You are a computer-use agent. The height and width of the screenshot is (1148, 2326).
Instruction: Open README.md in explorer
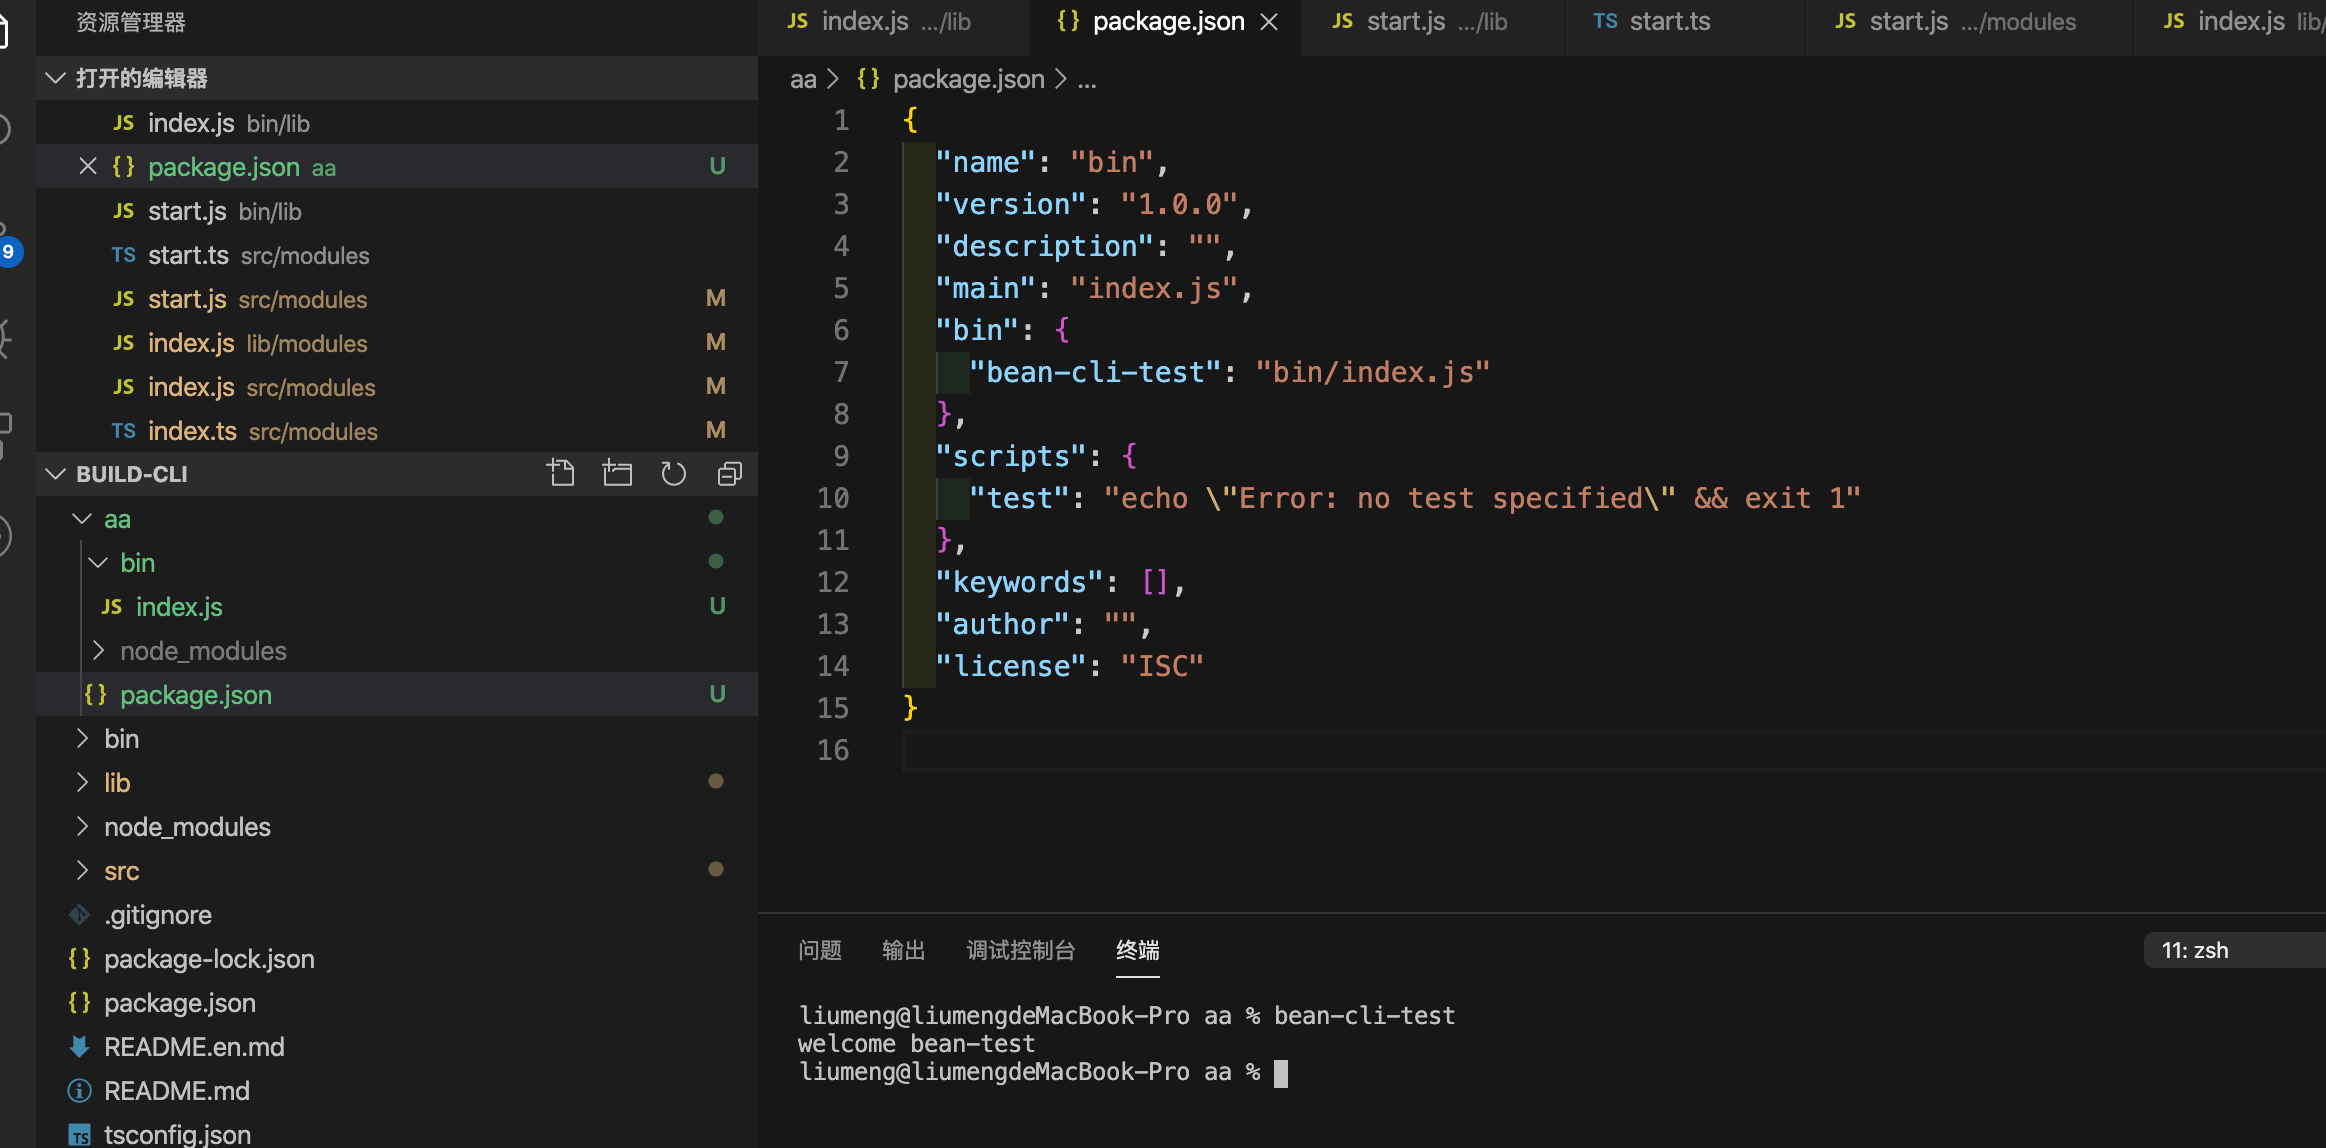397,1090
